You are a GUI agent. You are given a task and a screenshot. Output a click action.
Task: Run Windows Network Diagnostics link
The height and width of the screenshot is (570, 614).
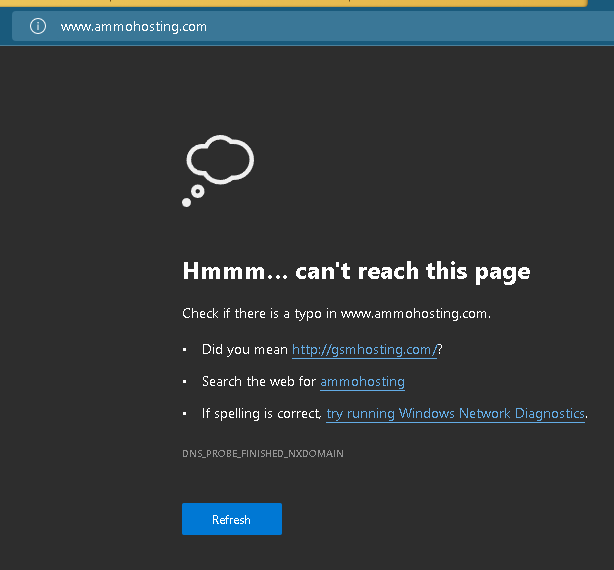(455, 413)
